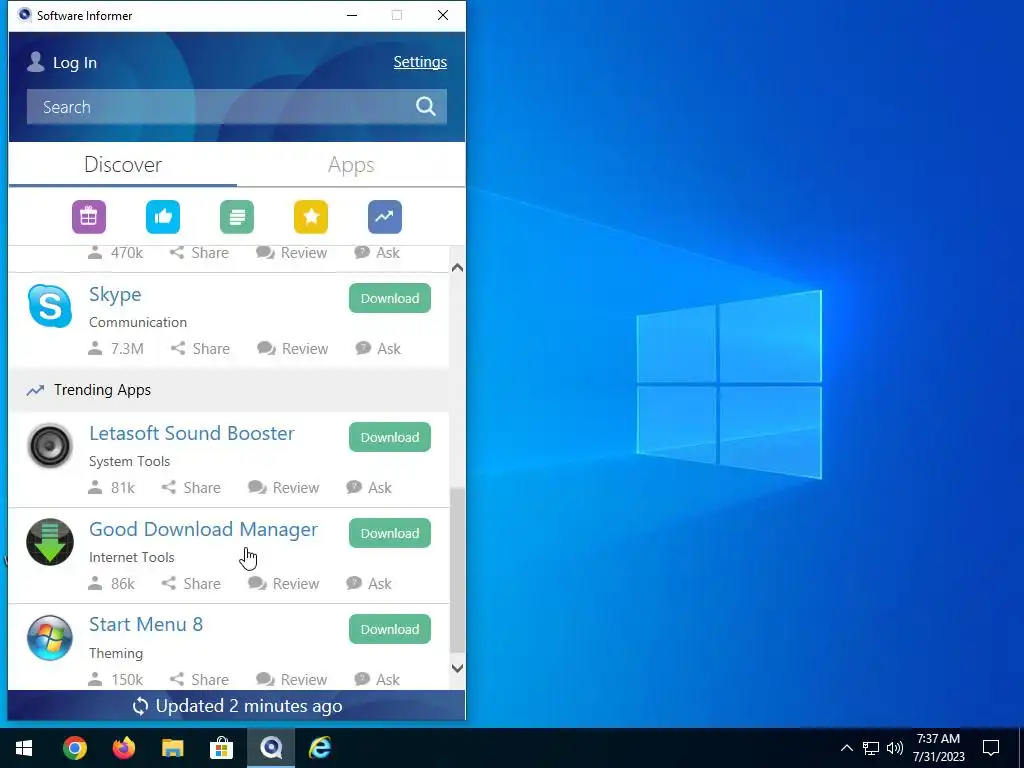Open the yellow star favorites icon

(311, 217)
